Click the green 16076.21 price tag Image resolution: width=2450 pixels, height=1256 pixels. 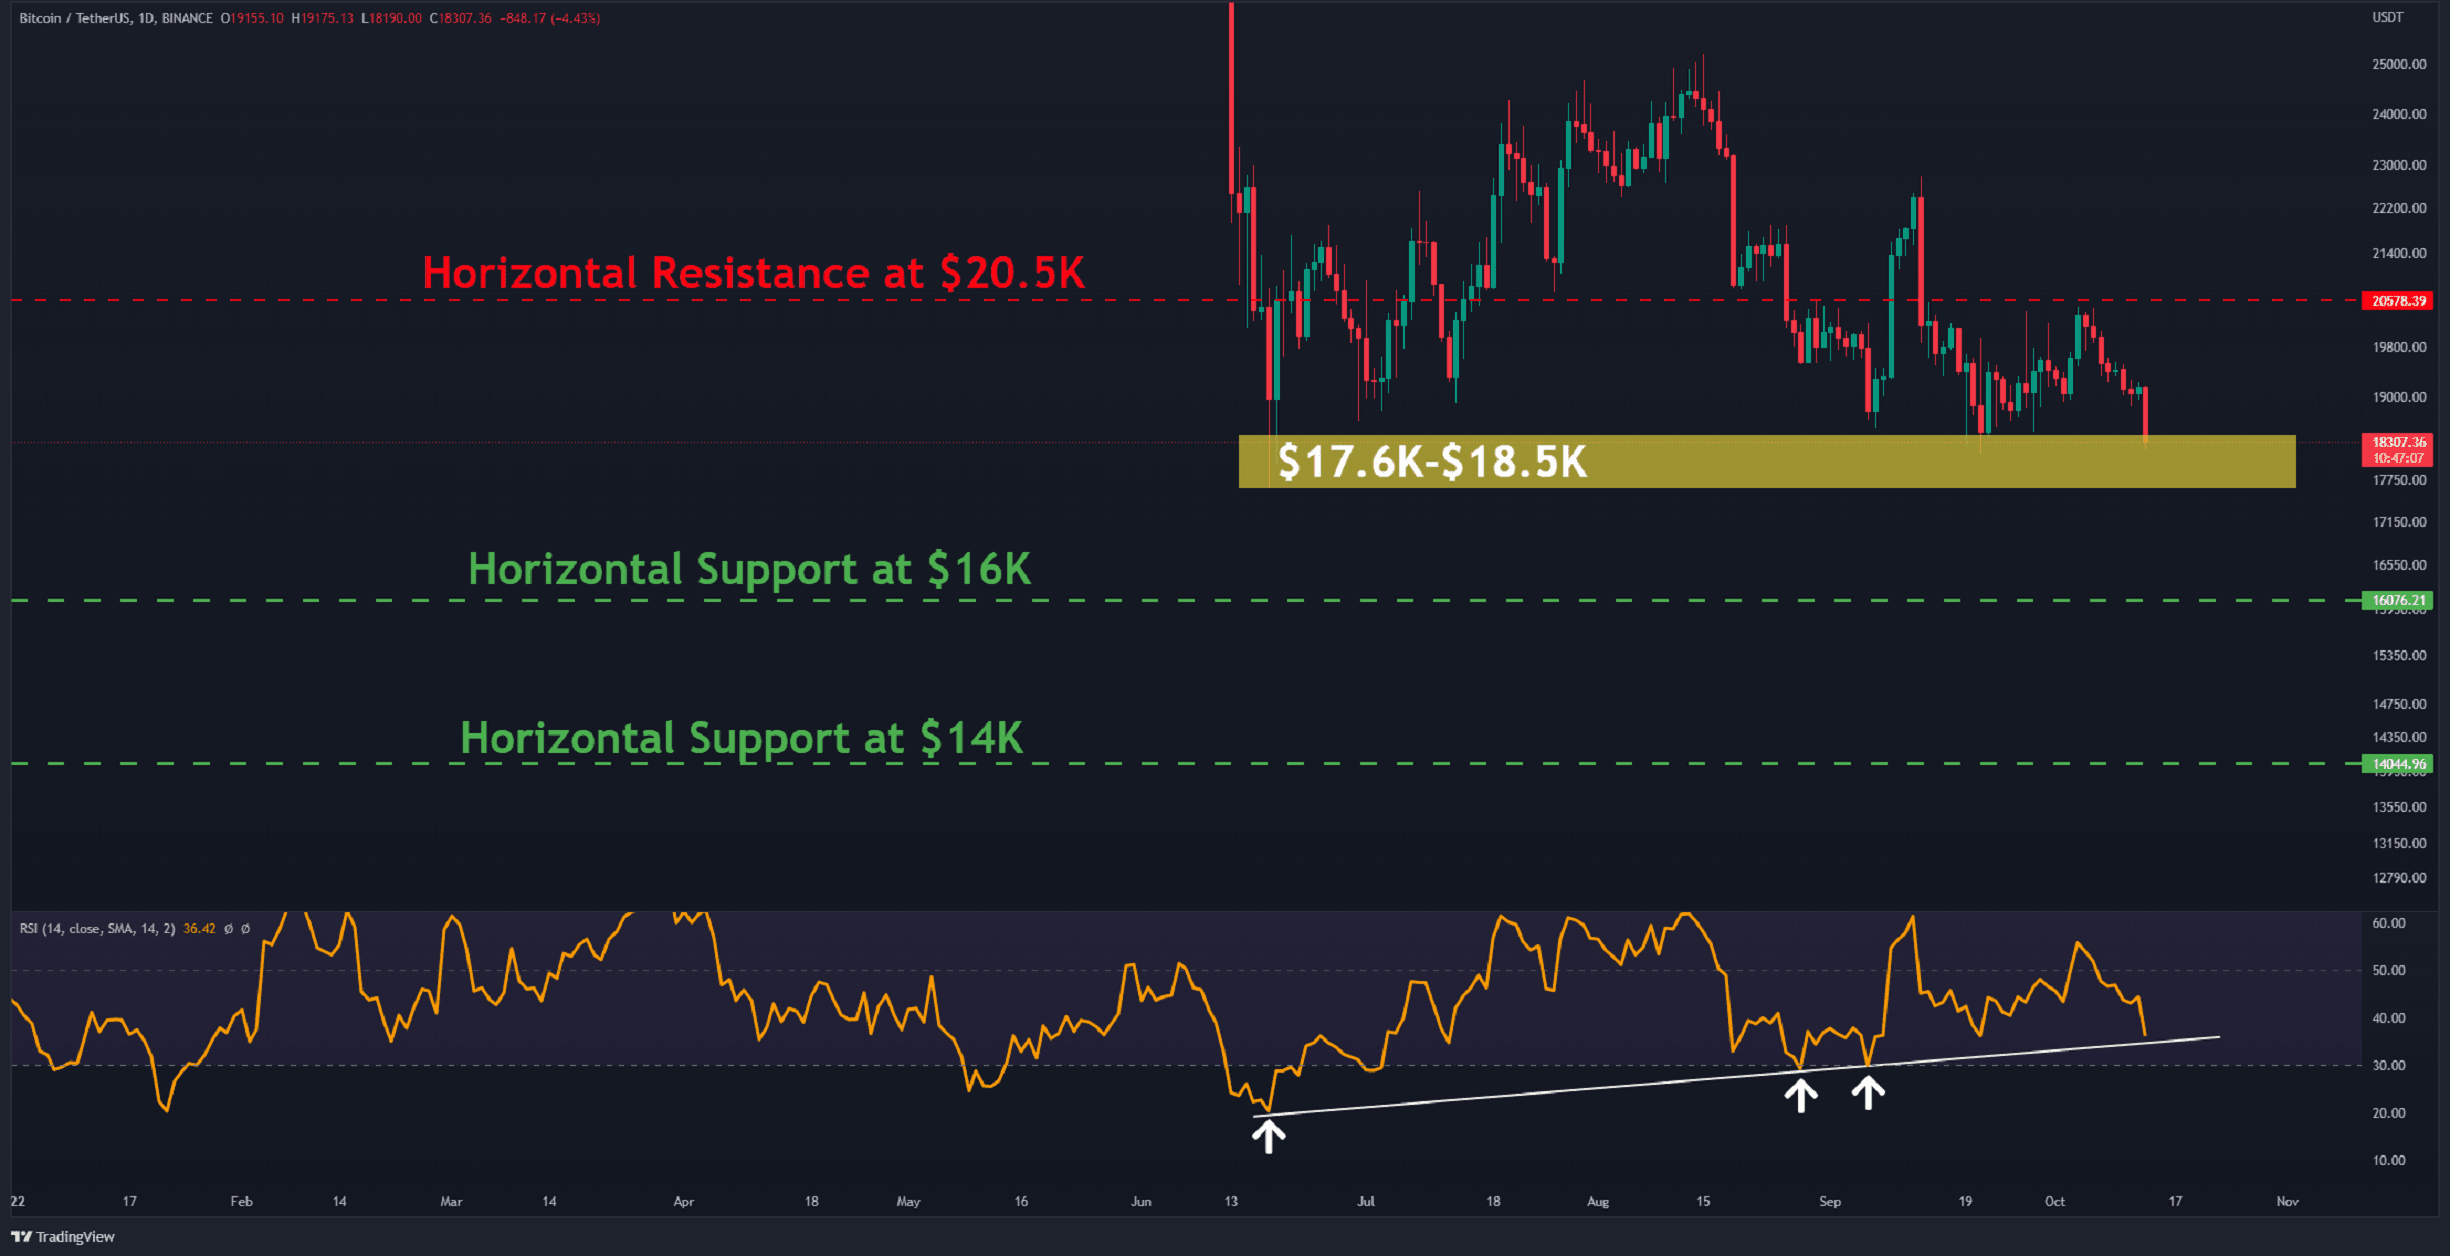point(2398,601)
